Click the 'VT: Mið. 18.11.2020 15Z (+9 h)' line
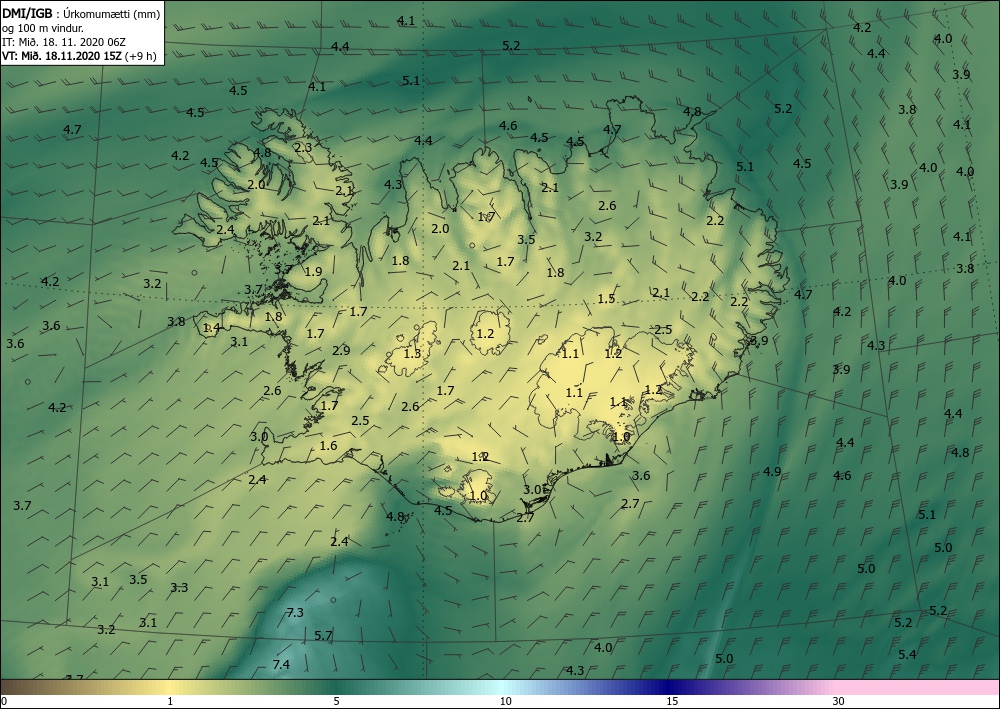 coord(79,55)
